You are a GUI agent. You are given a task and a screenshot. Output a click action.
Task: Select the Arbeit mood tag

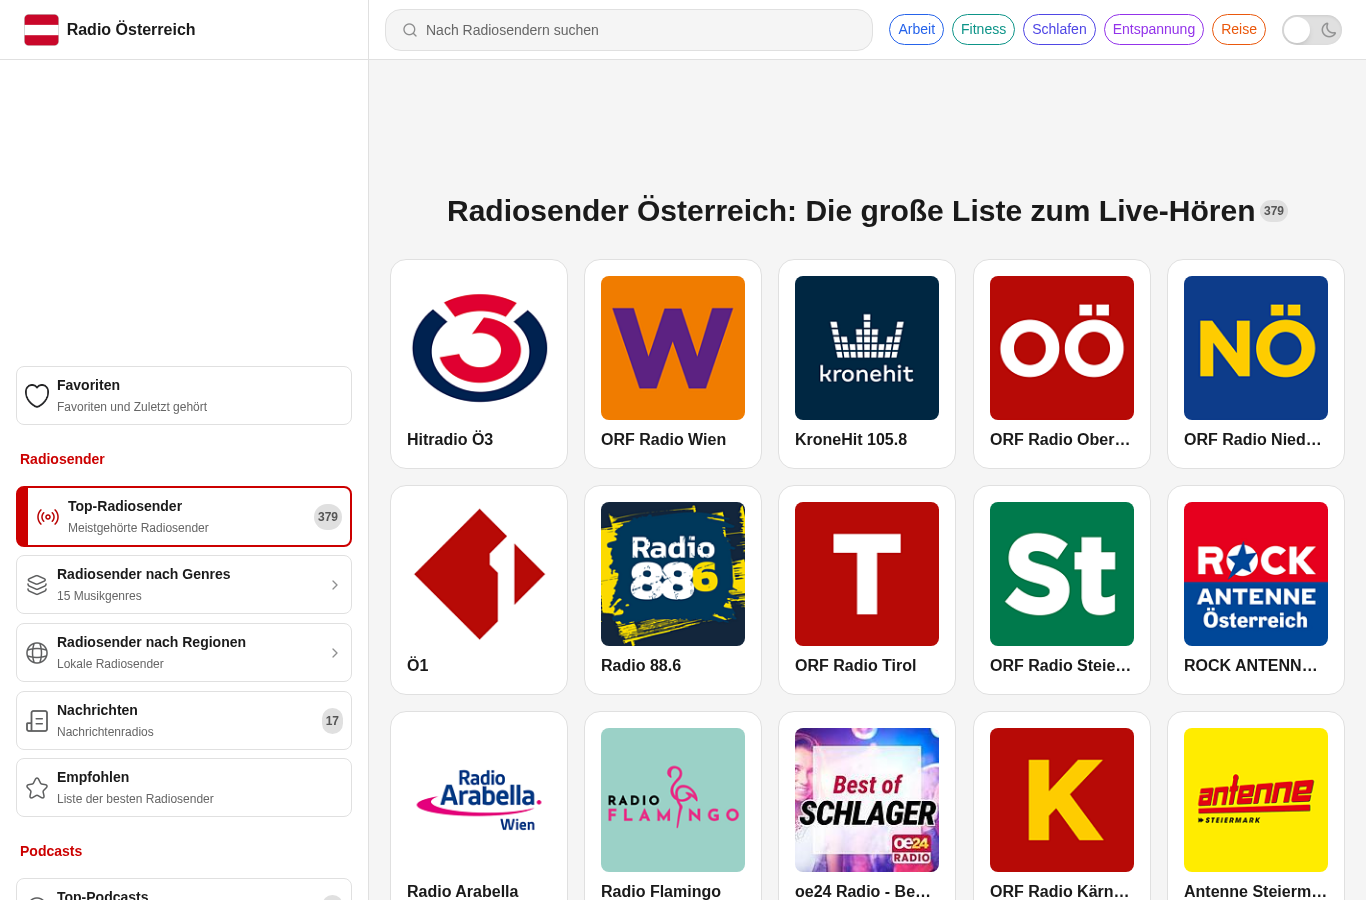point(916,30)
